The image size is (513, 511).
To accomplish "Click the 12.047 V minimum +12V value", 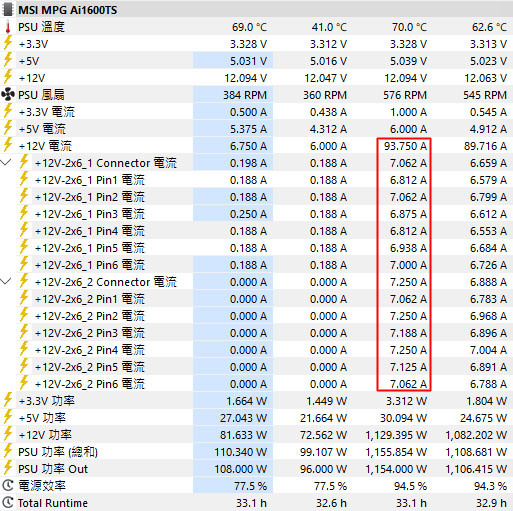I will pos(325,78).
